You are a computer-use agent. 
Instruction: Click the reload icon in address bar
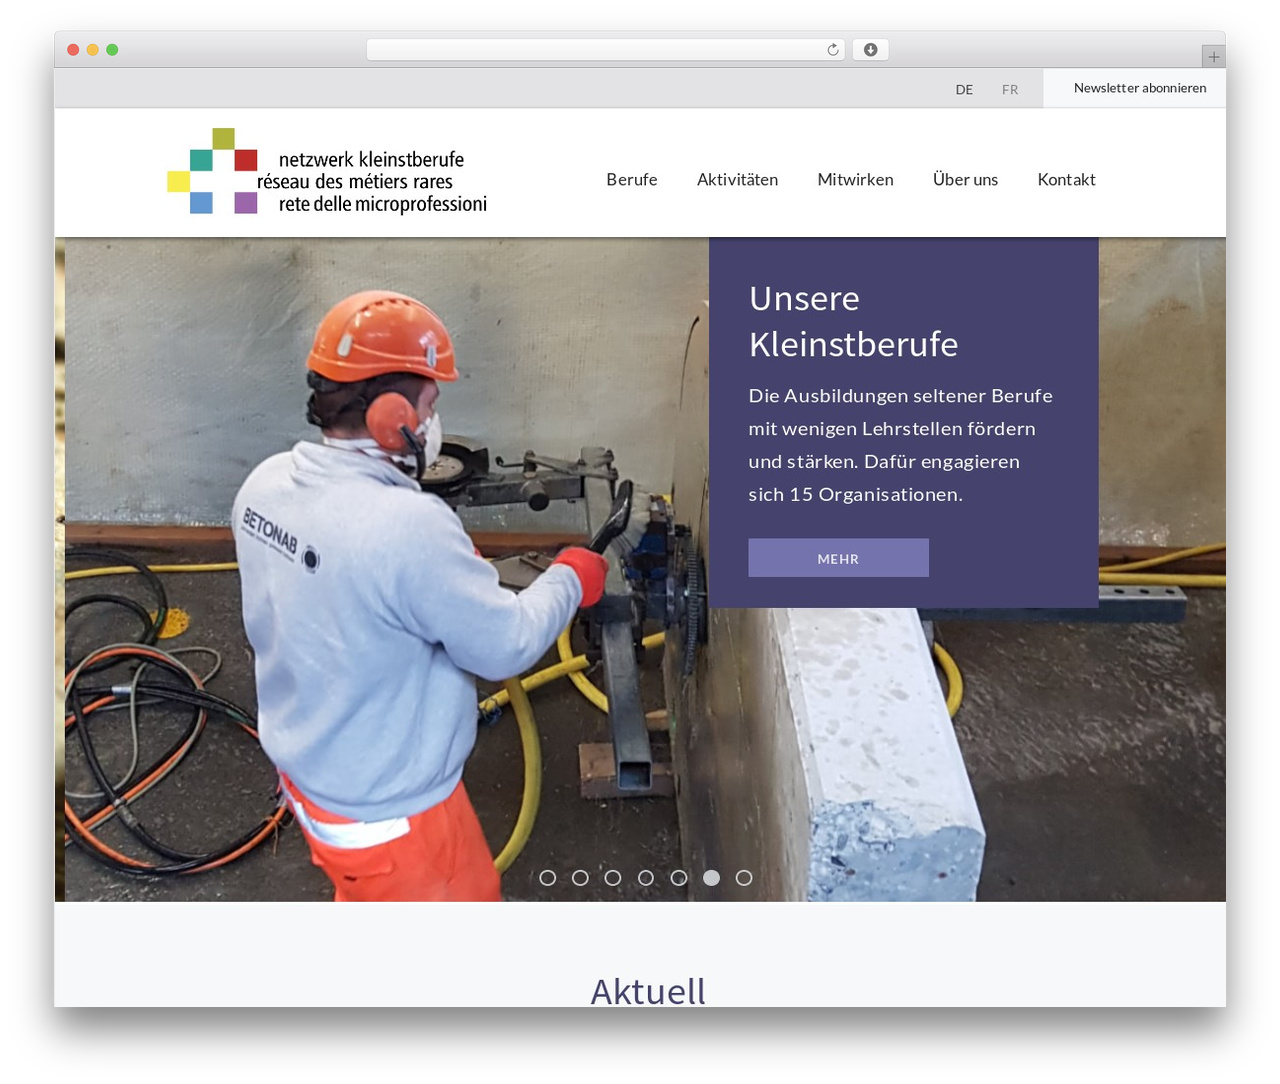click(832, 50)
